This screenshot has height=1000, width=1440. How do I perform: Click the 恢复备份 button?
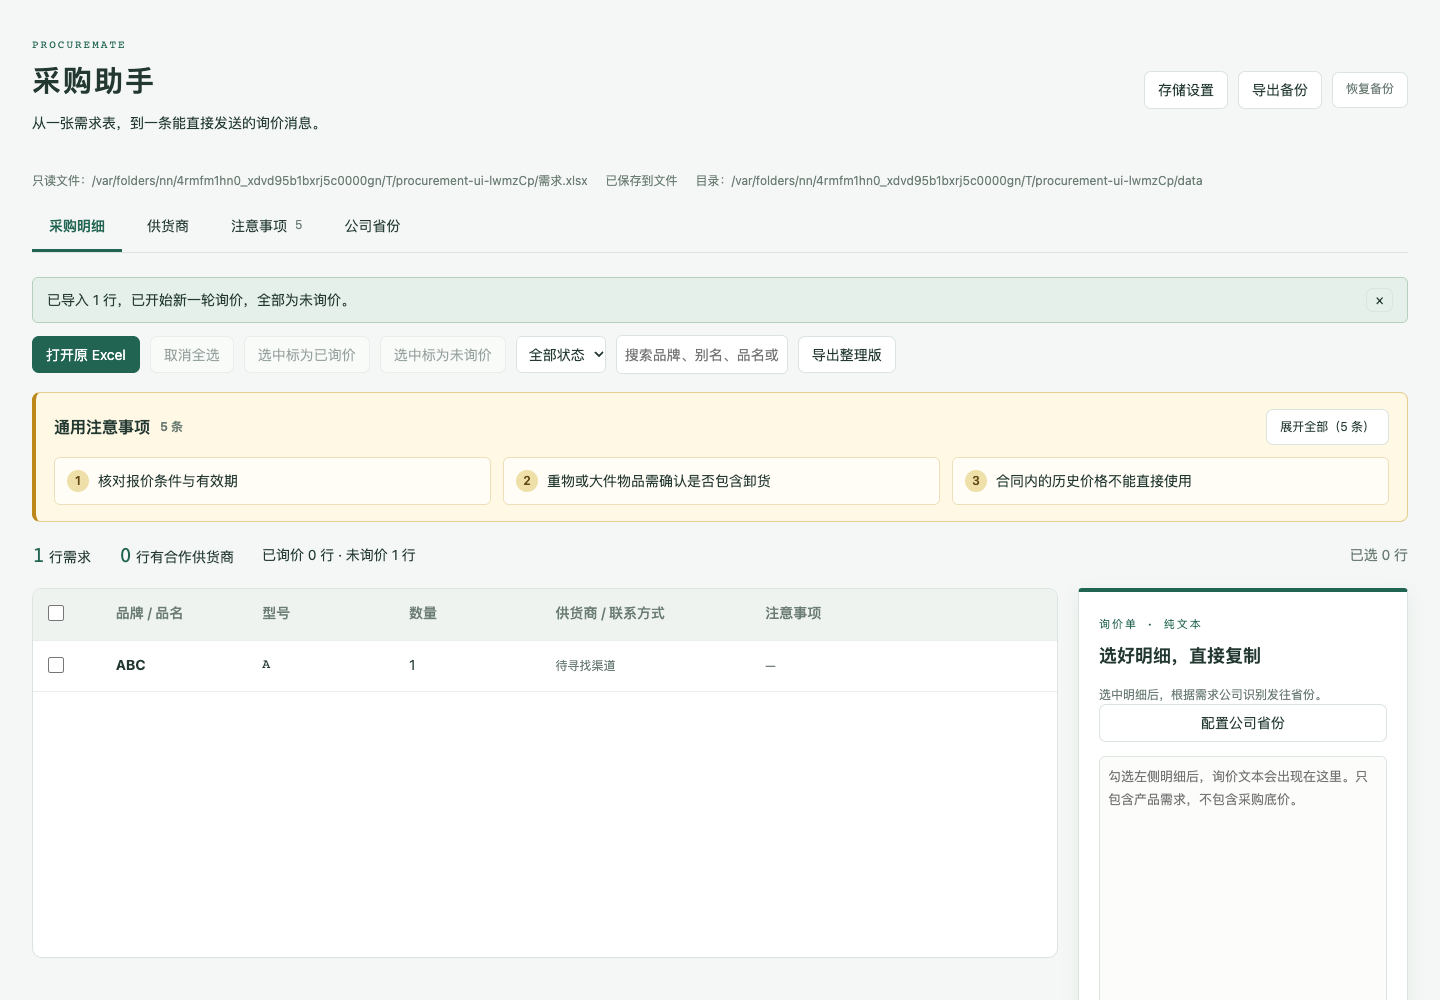pyautogui.click(x=1370, y=89)
